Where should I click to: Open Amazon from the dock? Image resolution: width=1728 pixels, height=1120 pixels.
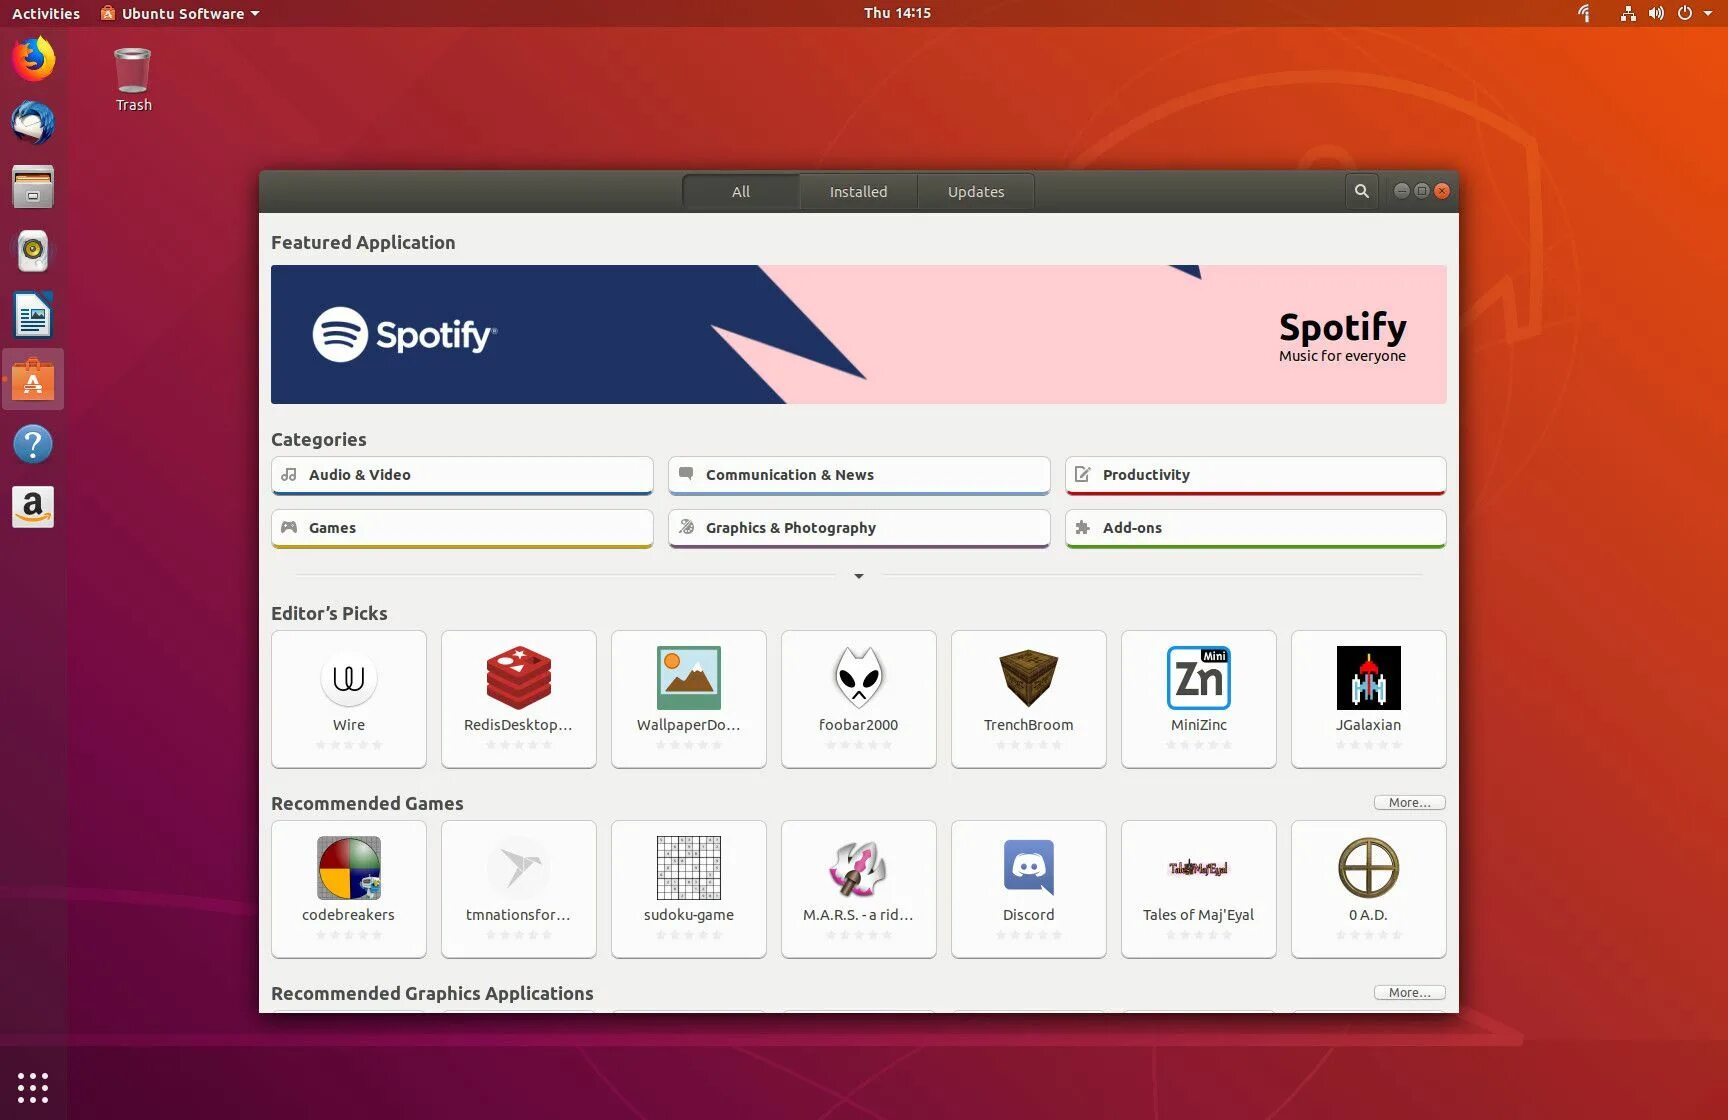point(33,507)
